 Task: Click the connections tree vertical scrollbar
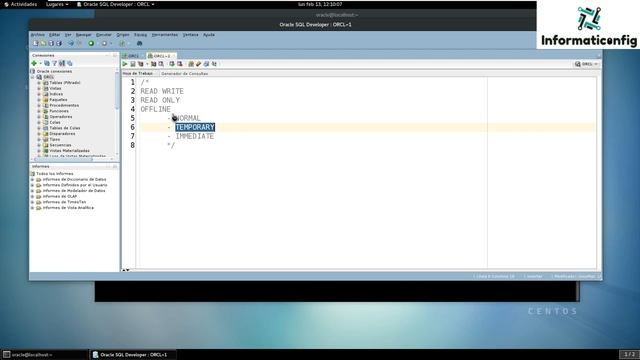[117, 91]
